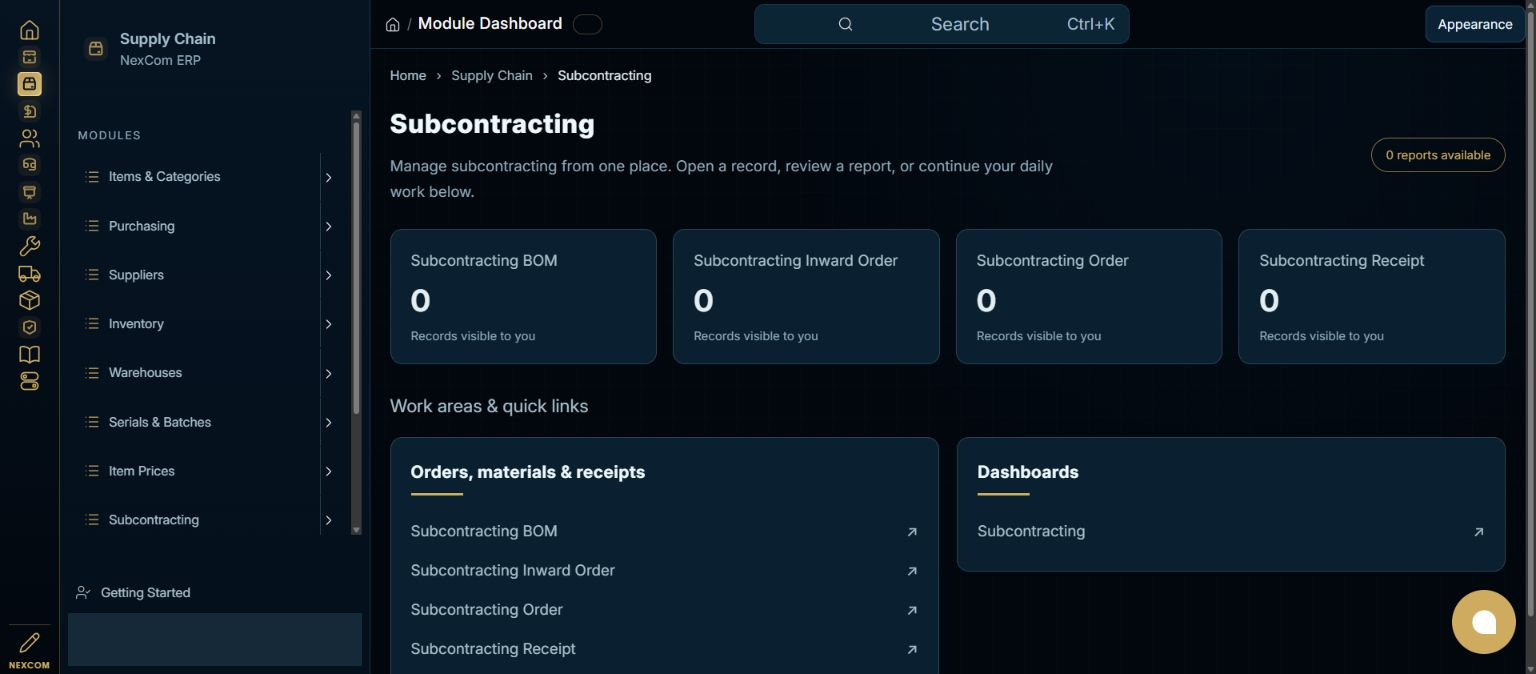
Task: Open the wrench maintenance icon in rail
Action: click(x=29, y=246)
